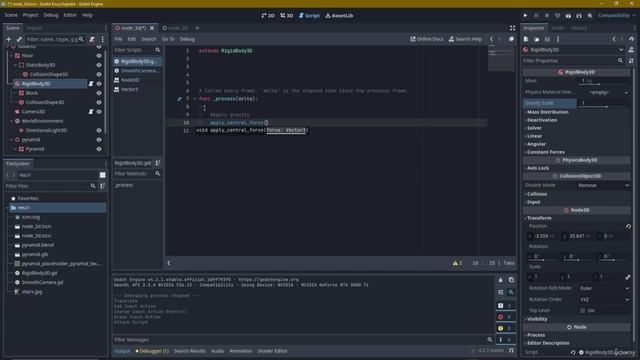The image size is (640, 360).
Task: Open the Rotation Edit Mode dropdown
Action: click(x=603, y=289)
